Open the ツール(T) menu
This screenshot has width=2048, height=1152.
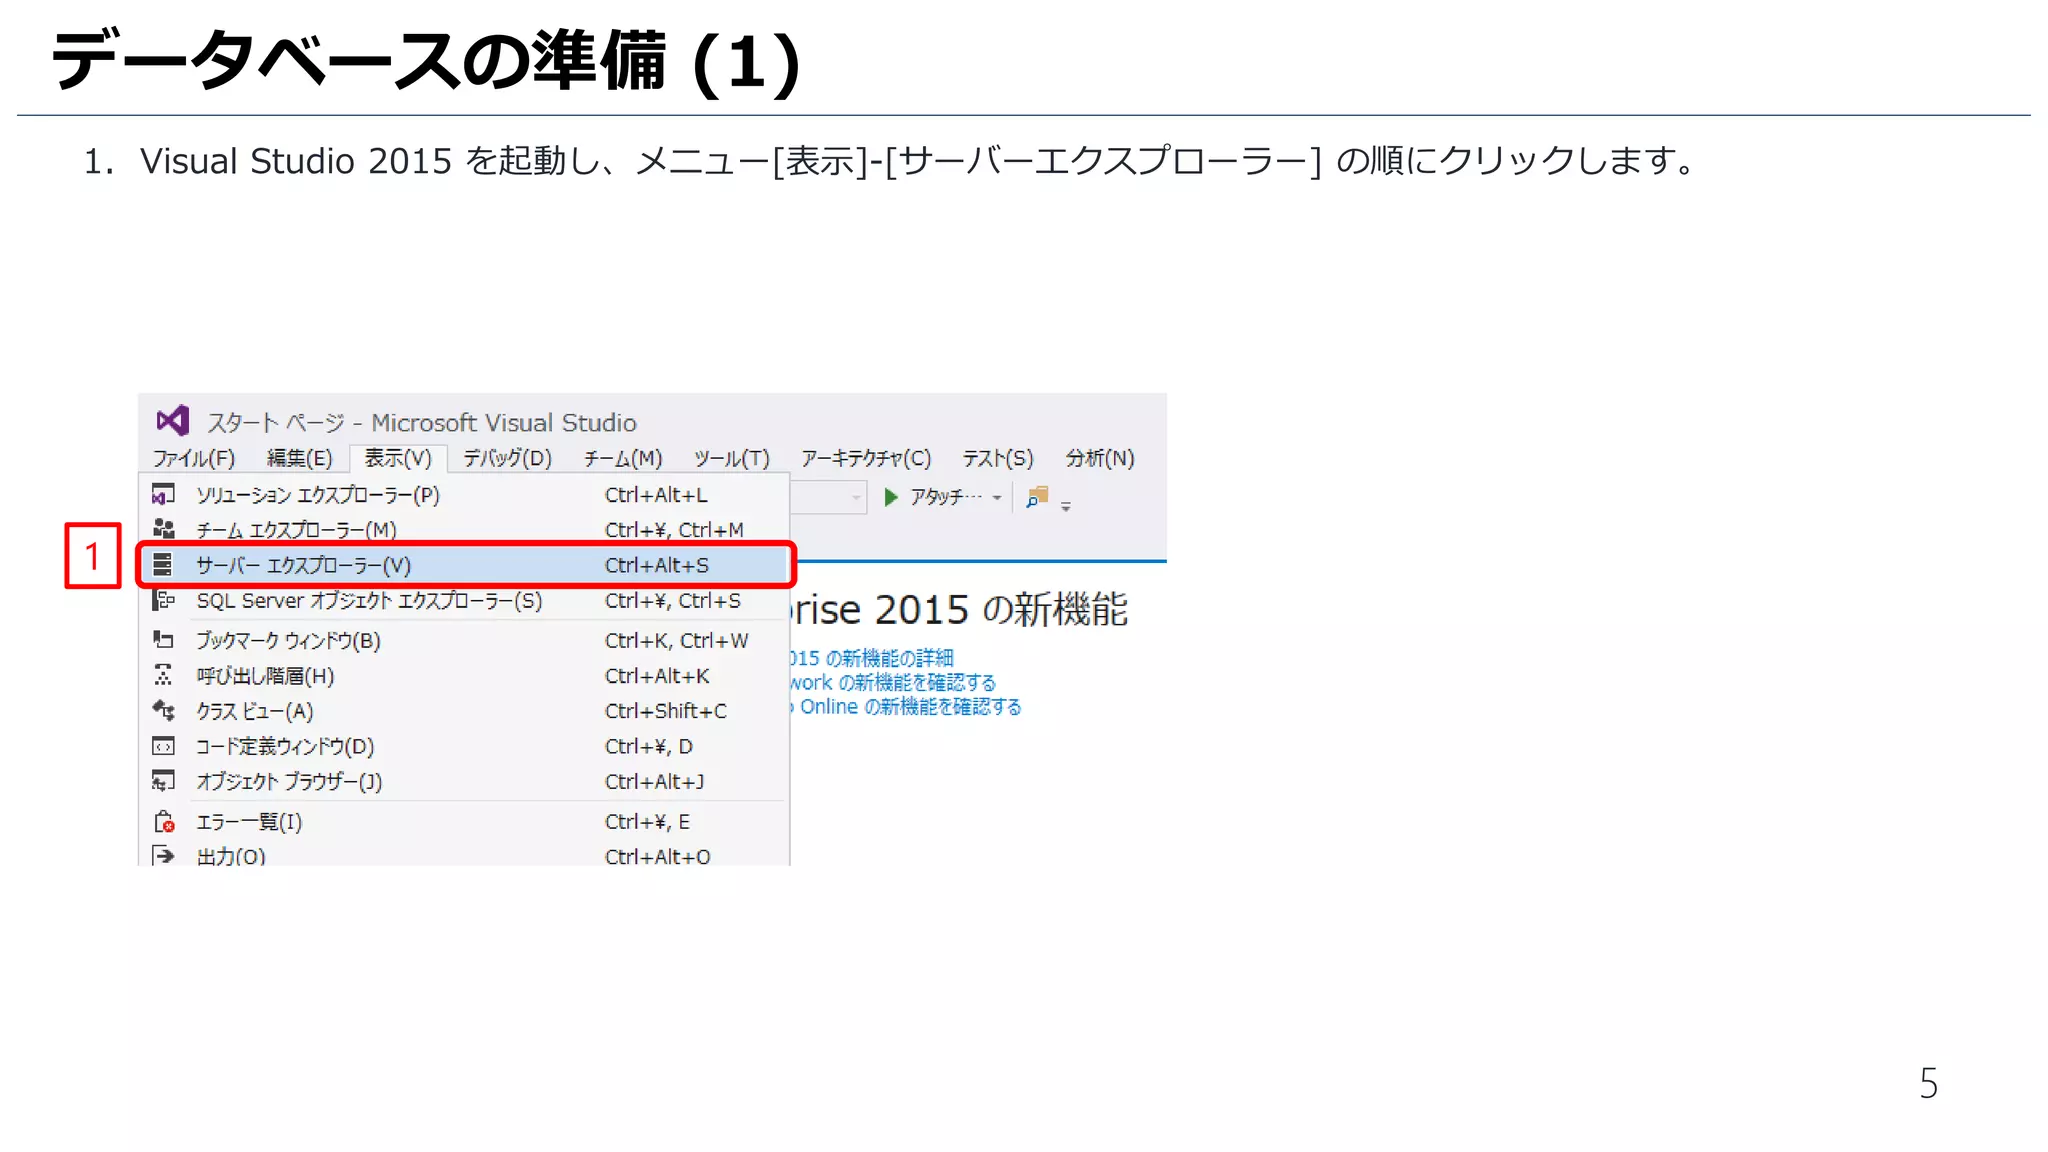(732, 458)
